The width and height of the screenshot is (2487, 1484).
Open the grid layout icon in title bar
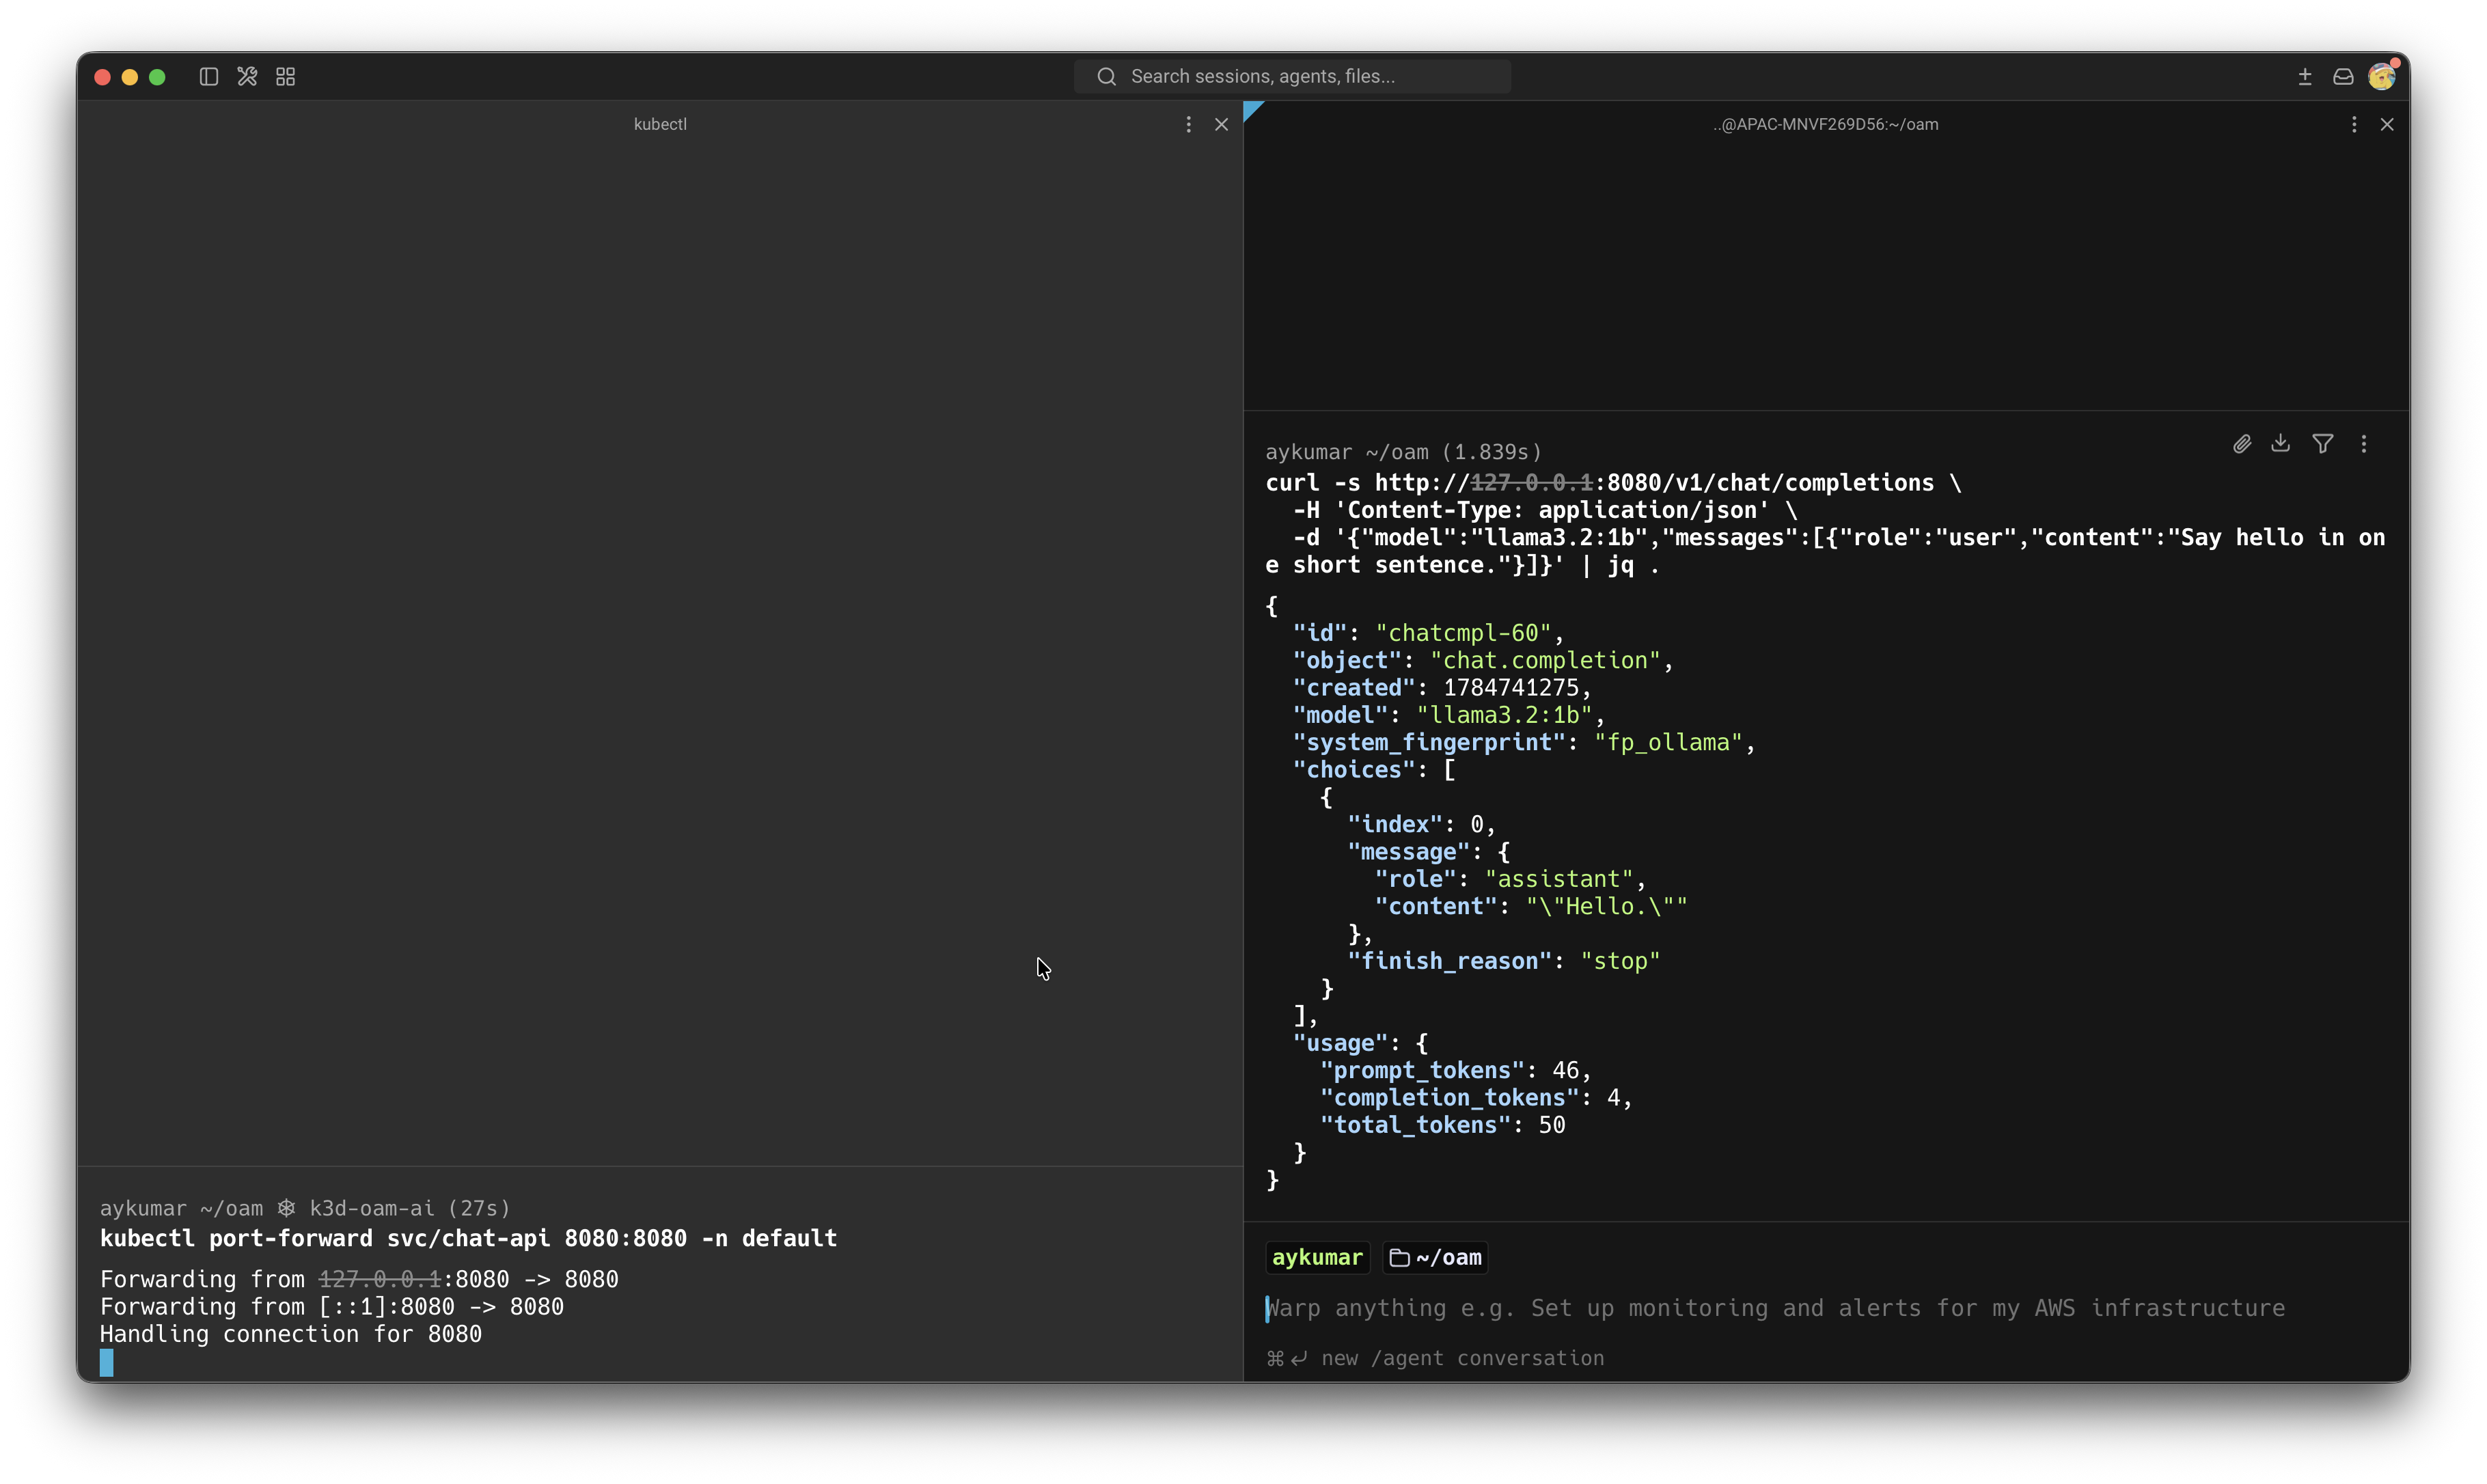[286, 77]
